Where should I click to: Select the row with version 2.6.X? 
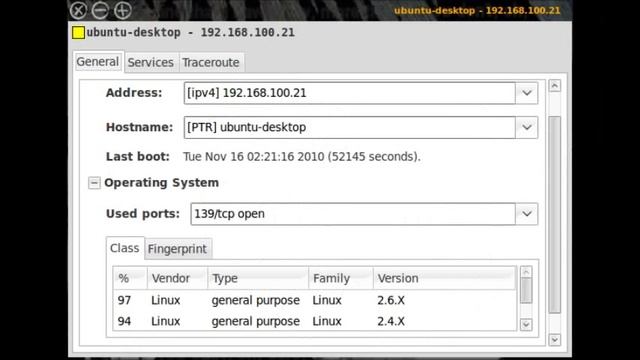coord(314,300)
